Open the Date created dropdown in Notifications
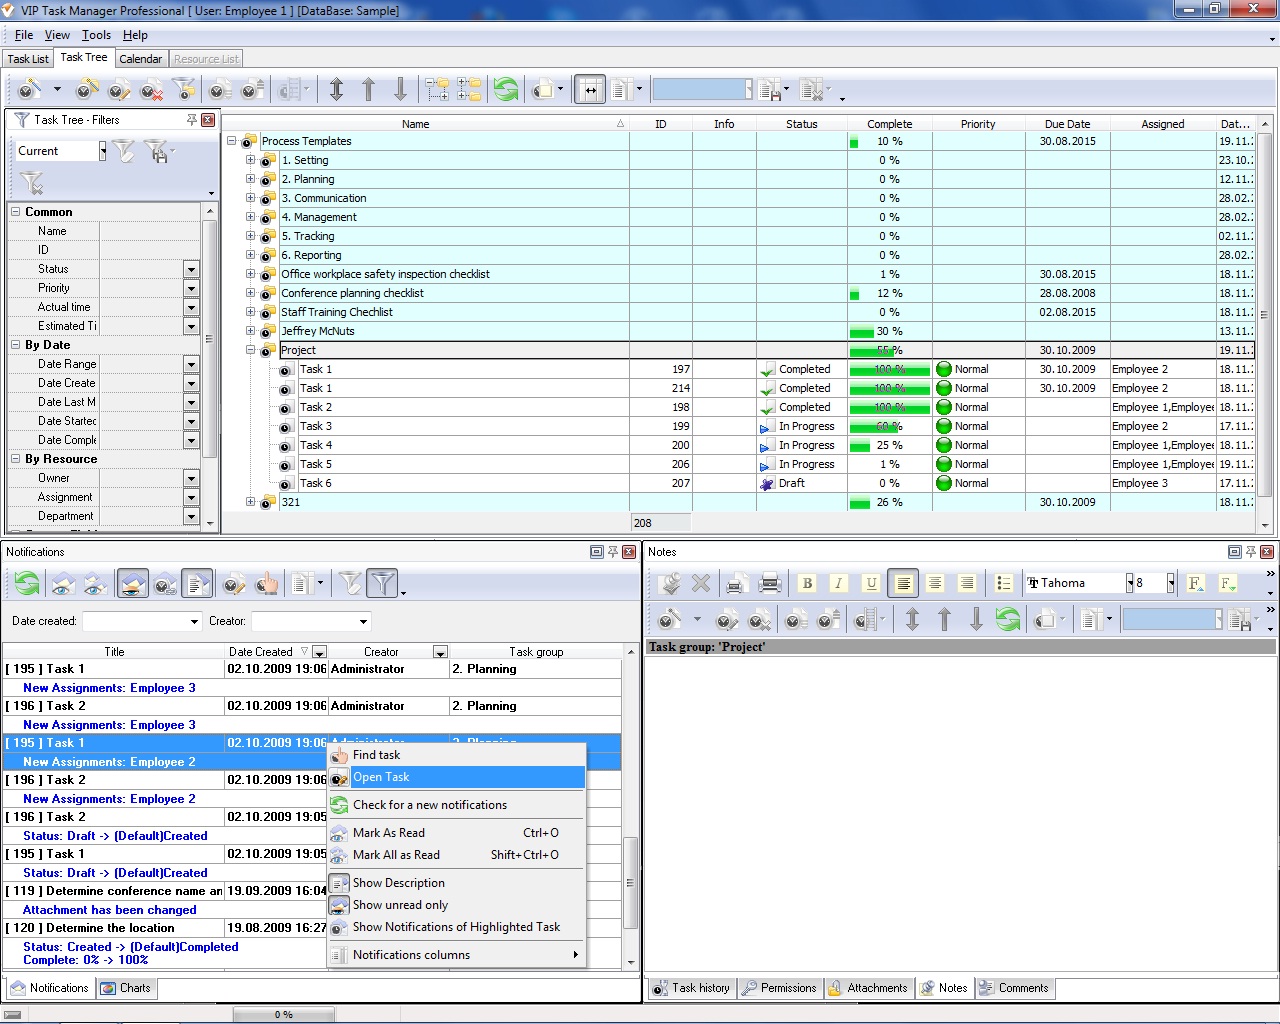This screenshot has width=1280, height=1024. click(194, 622)
